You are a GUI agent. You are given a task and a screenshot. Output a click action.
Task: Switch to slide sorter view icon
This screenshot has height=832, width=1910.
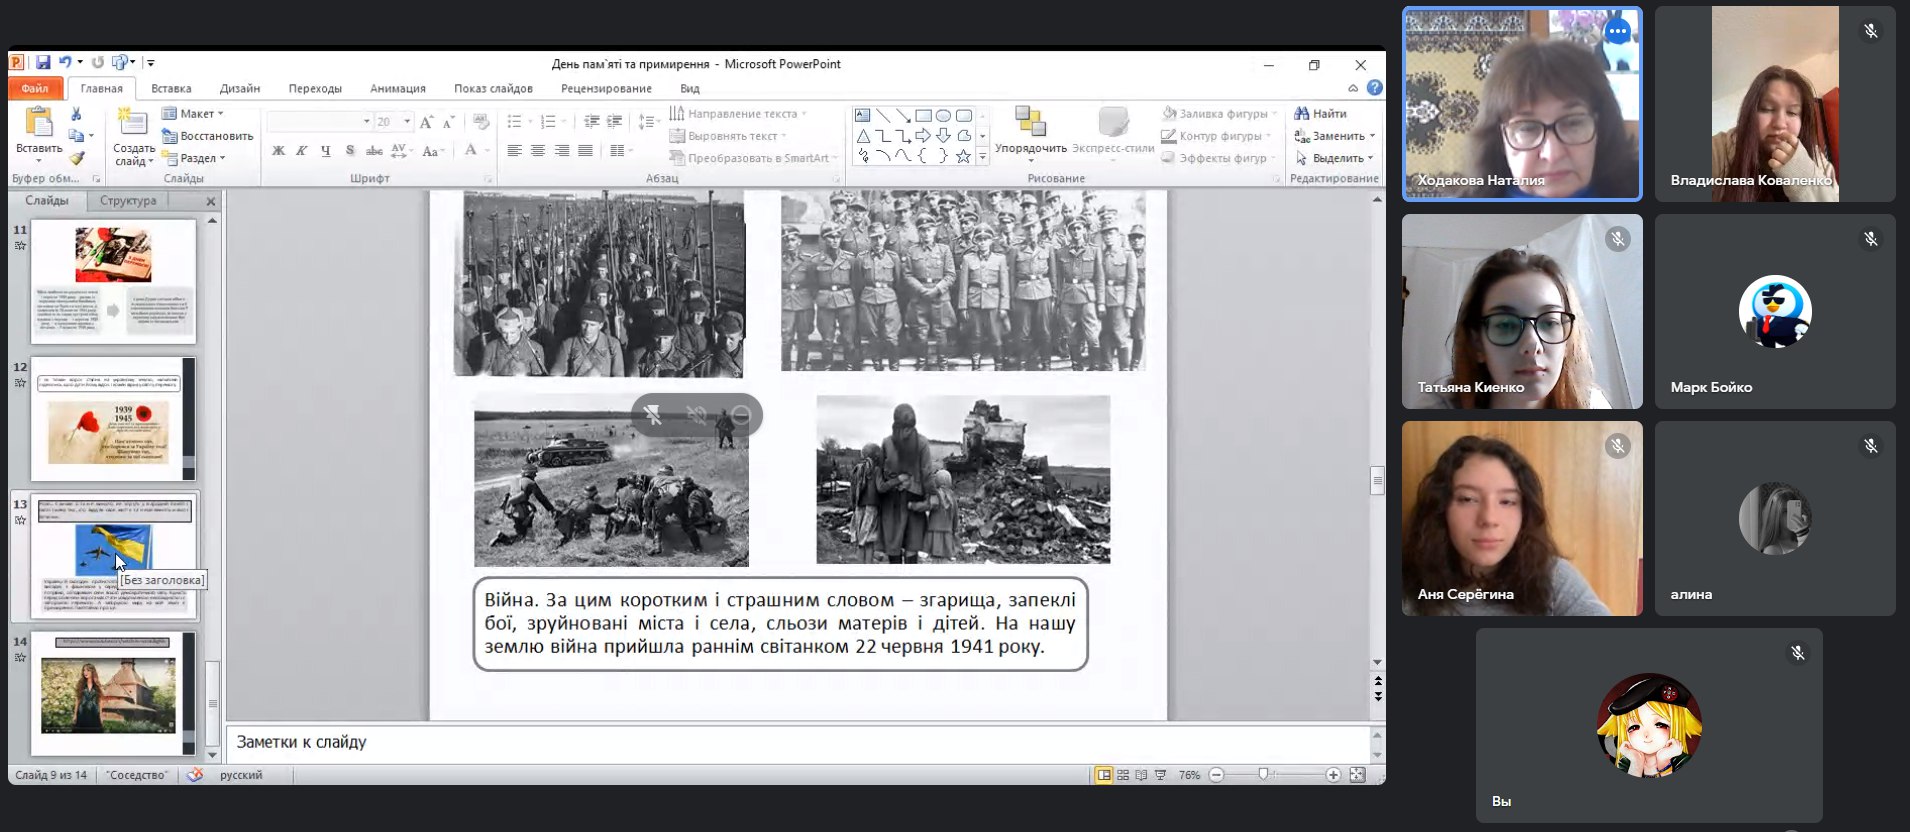(x=1123, y=775)
